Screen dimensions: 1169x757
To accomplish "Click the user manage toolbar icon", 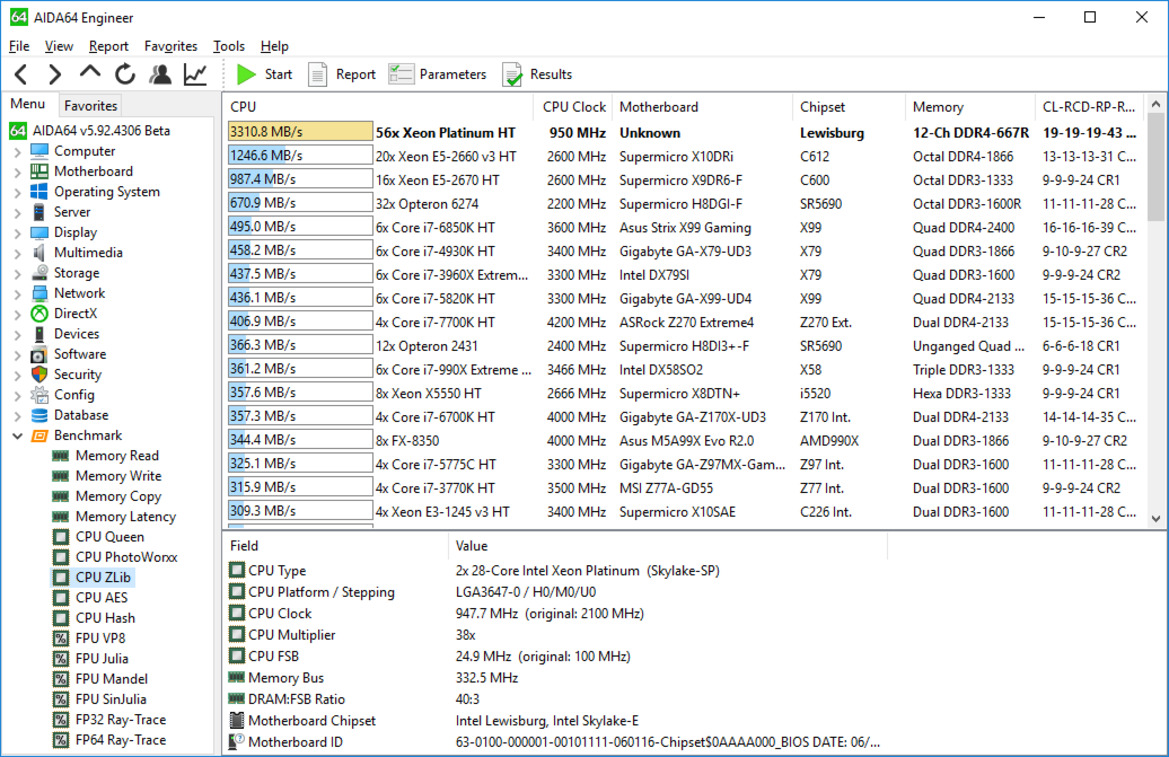I will [160, 74].
